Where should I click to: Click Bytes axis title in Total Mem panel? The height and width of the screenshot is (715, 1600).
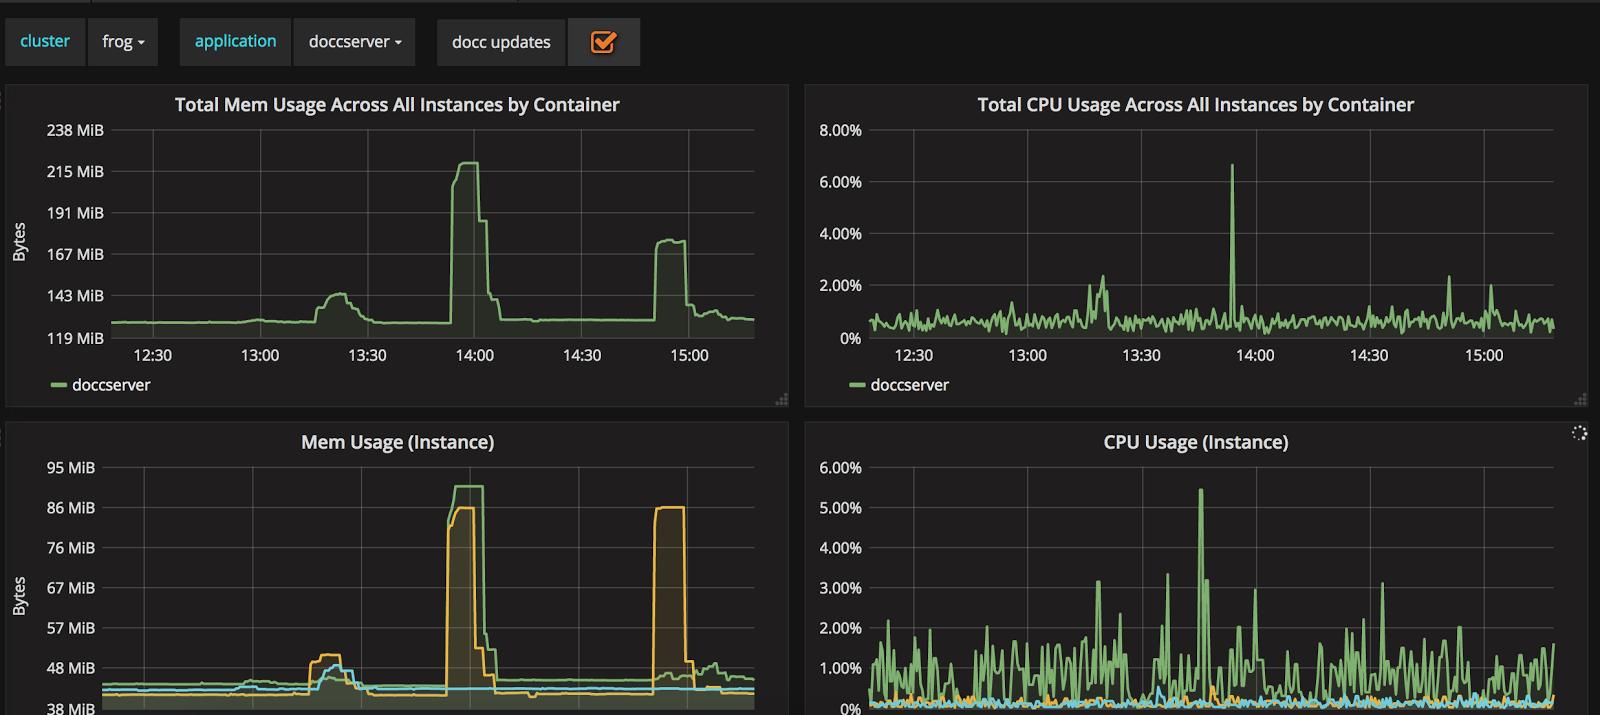click(19, 243)
